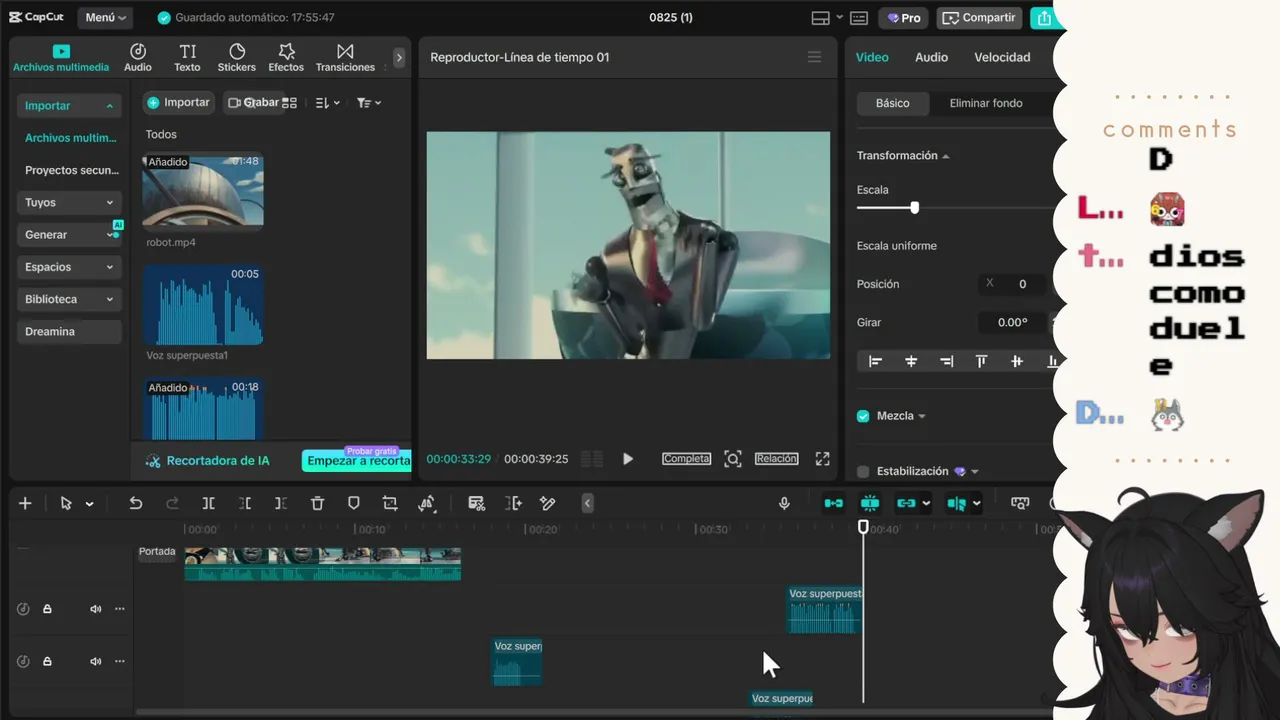Screen dimensions: 1280x720
Task: Click the Grabar record button
Action: click(x=253, y=103)
